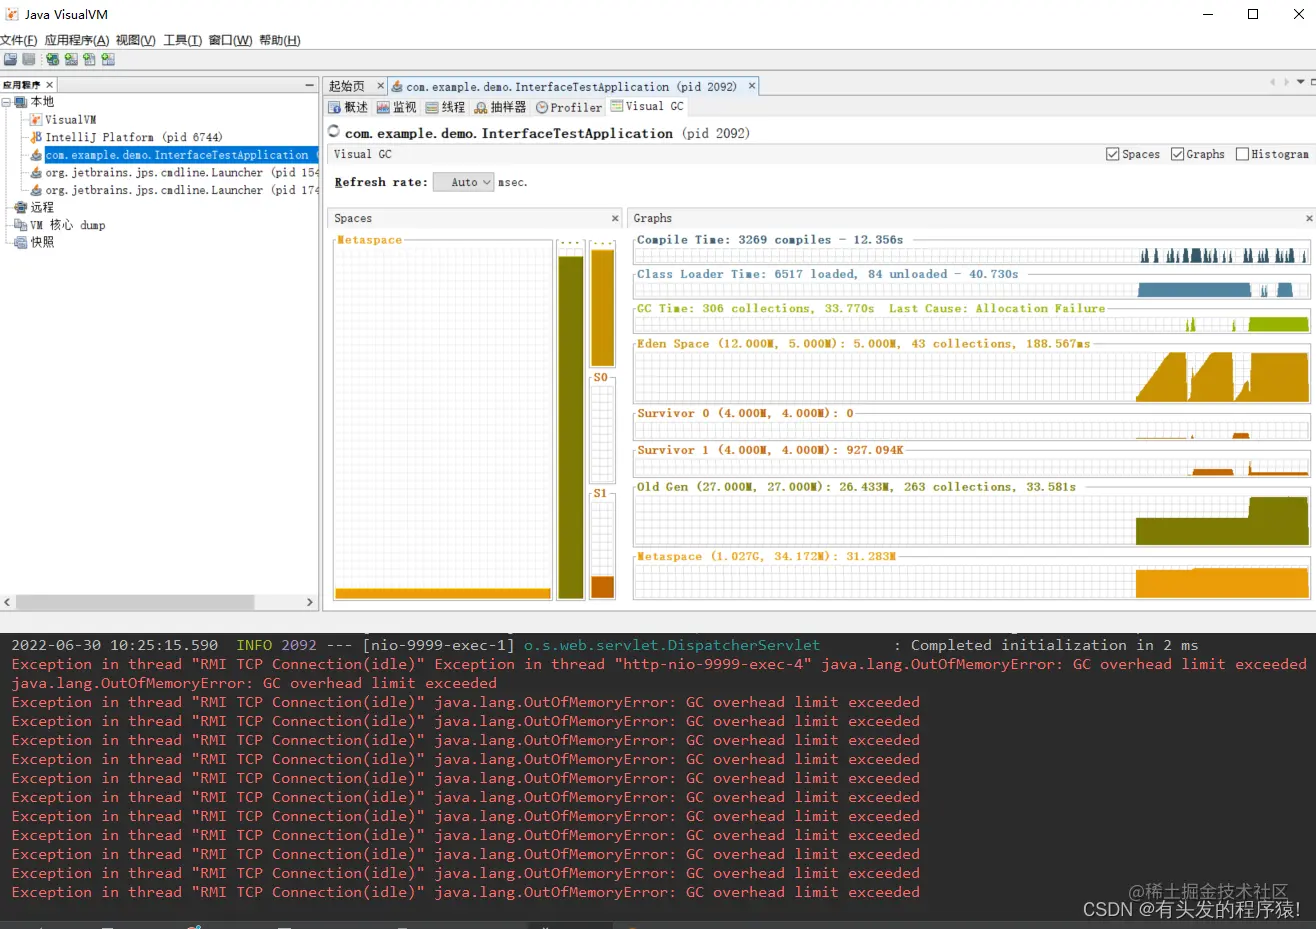Image resolution: width=1316 pixels, height=929 pixels.
Task: Click the VisualVM node icon
Action: click(36, 119)
